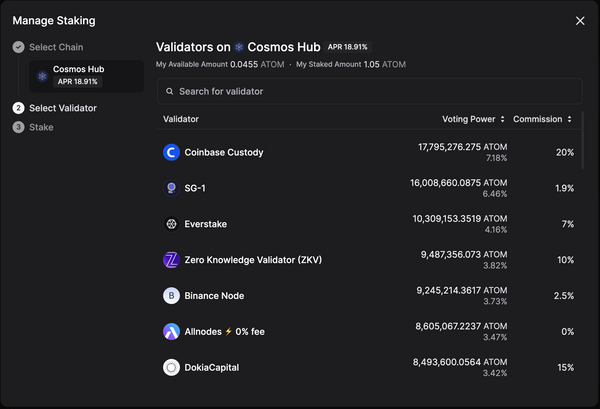Click the SG-1 validator logo

coord(171,188)
